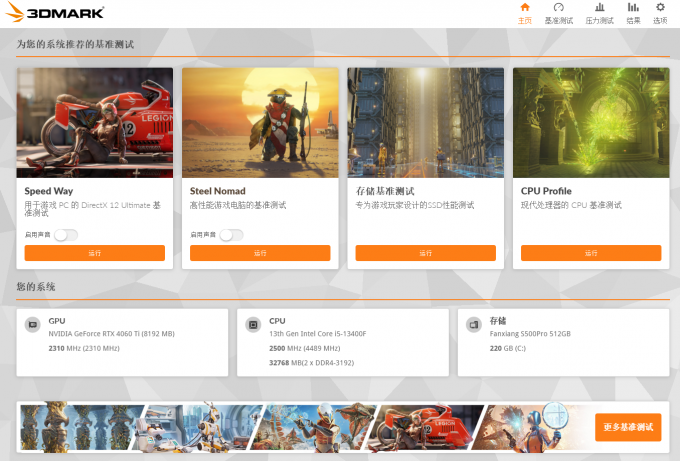
Task: Toggle sound switch under Speed Way
Action: 66,235
